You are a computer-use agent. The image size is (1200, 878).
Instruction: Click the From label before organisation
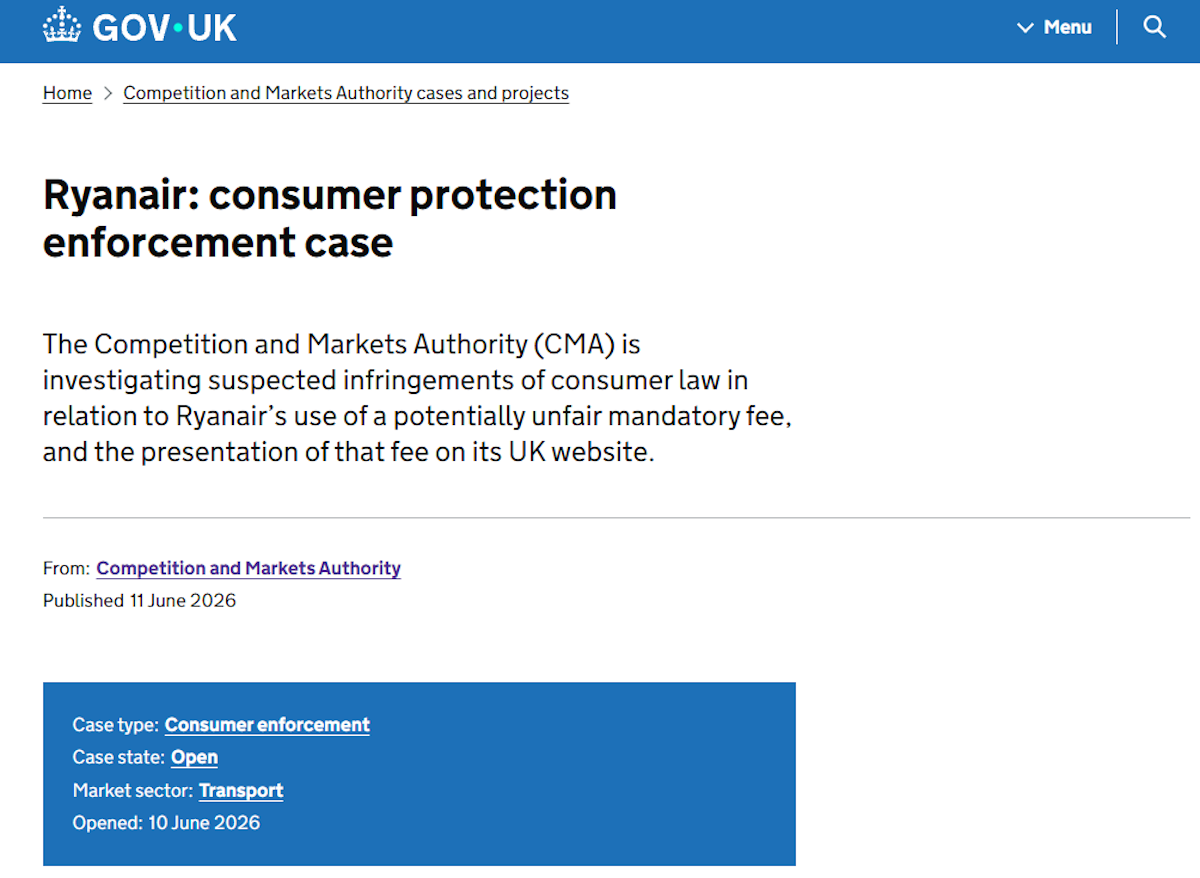tap(66, 568)
